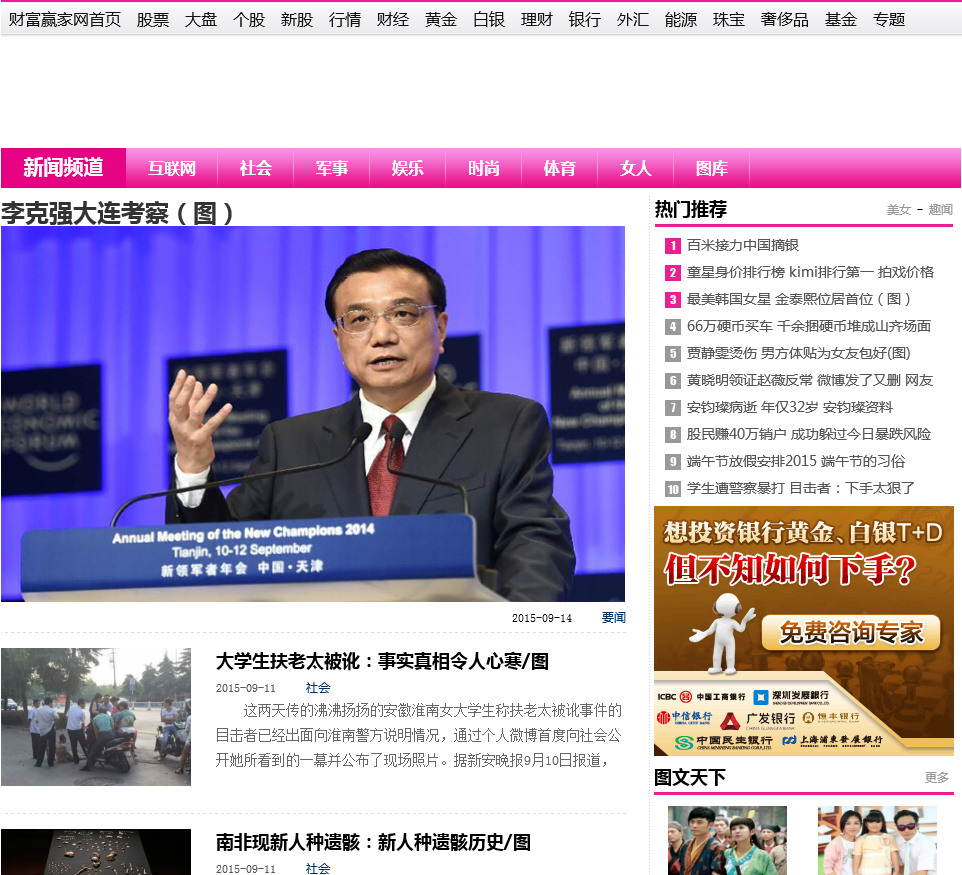Click the 免费咨询专家 button in the ad
This screenshot has height=875, width=962.
[x=851, y=633]
